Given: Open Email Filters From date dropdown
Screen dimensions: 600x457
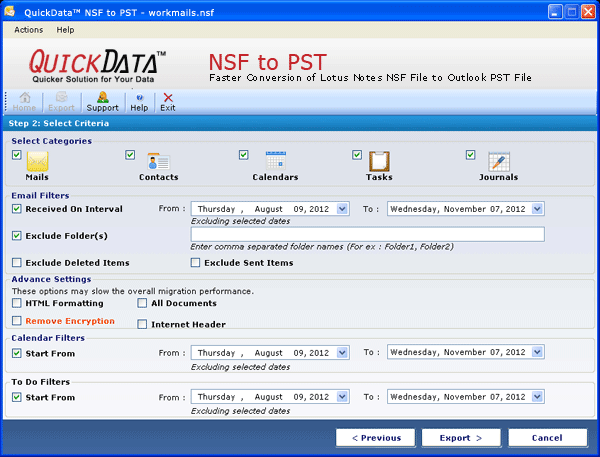Looking at the screenshot, I should click(342, 209).
